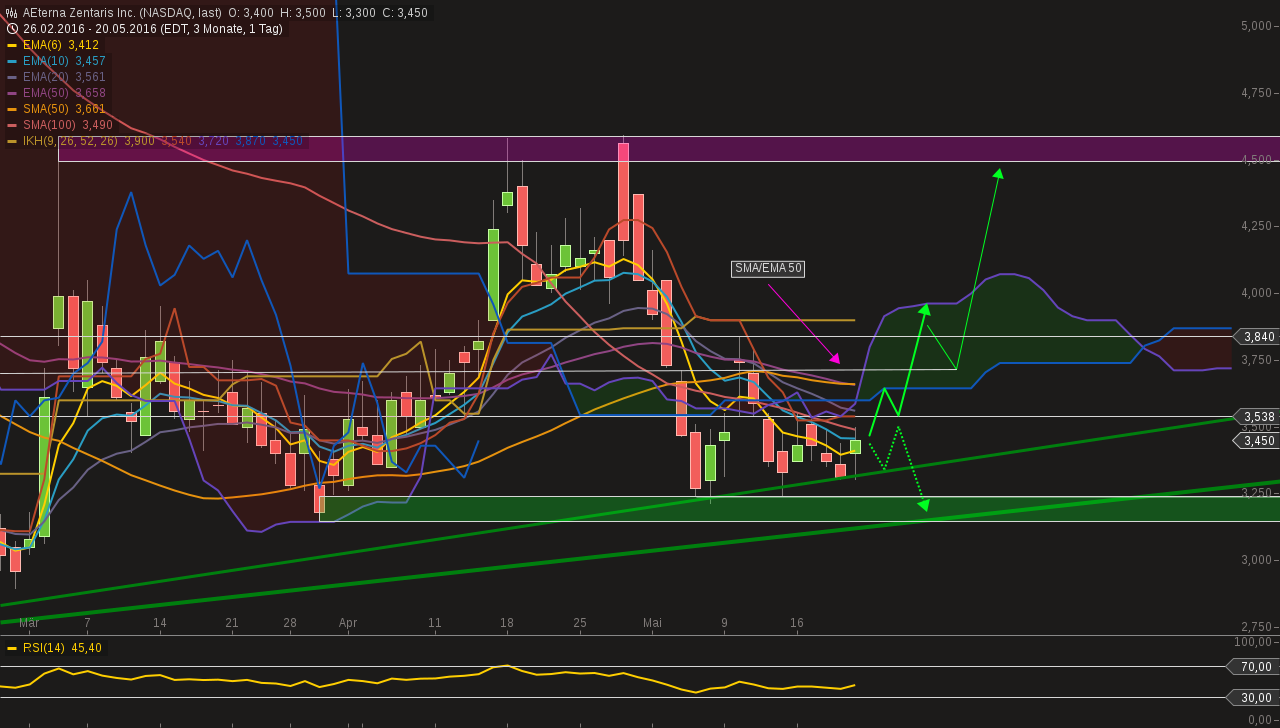
Task: Click the 5,000 price axis label
Action: 1256,26
